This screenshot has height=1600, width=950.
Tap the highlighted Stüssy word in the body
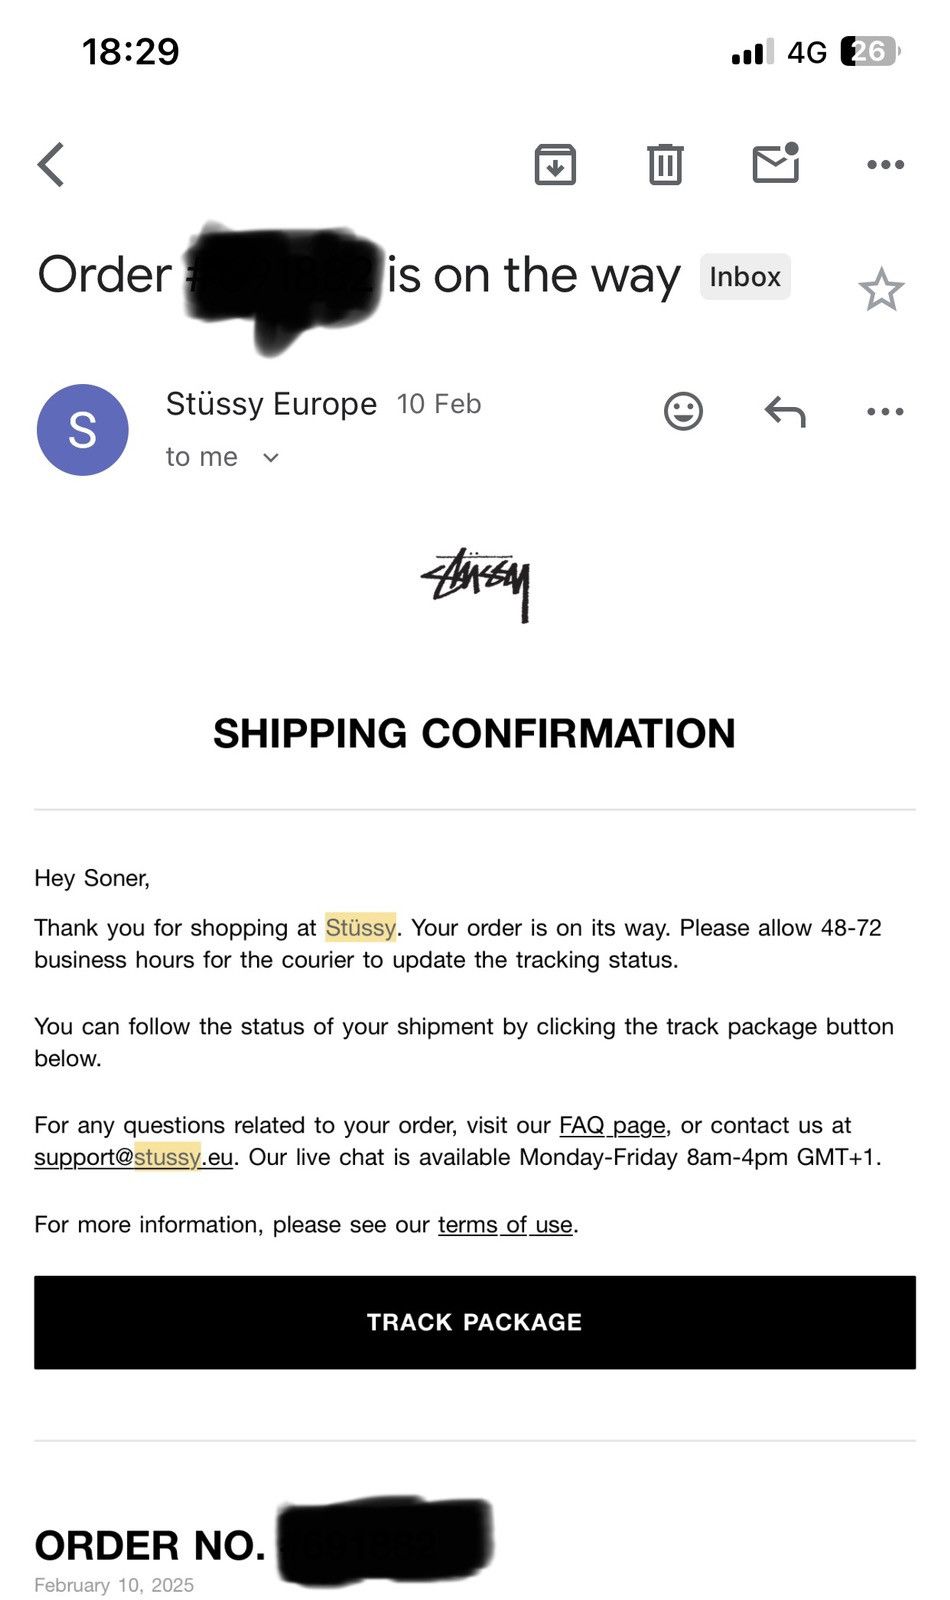(361, 927)
